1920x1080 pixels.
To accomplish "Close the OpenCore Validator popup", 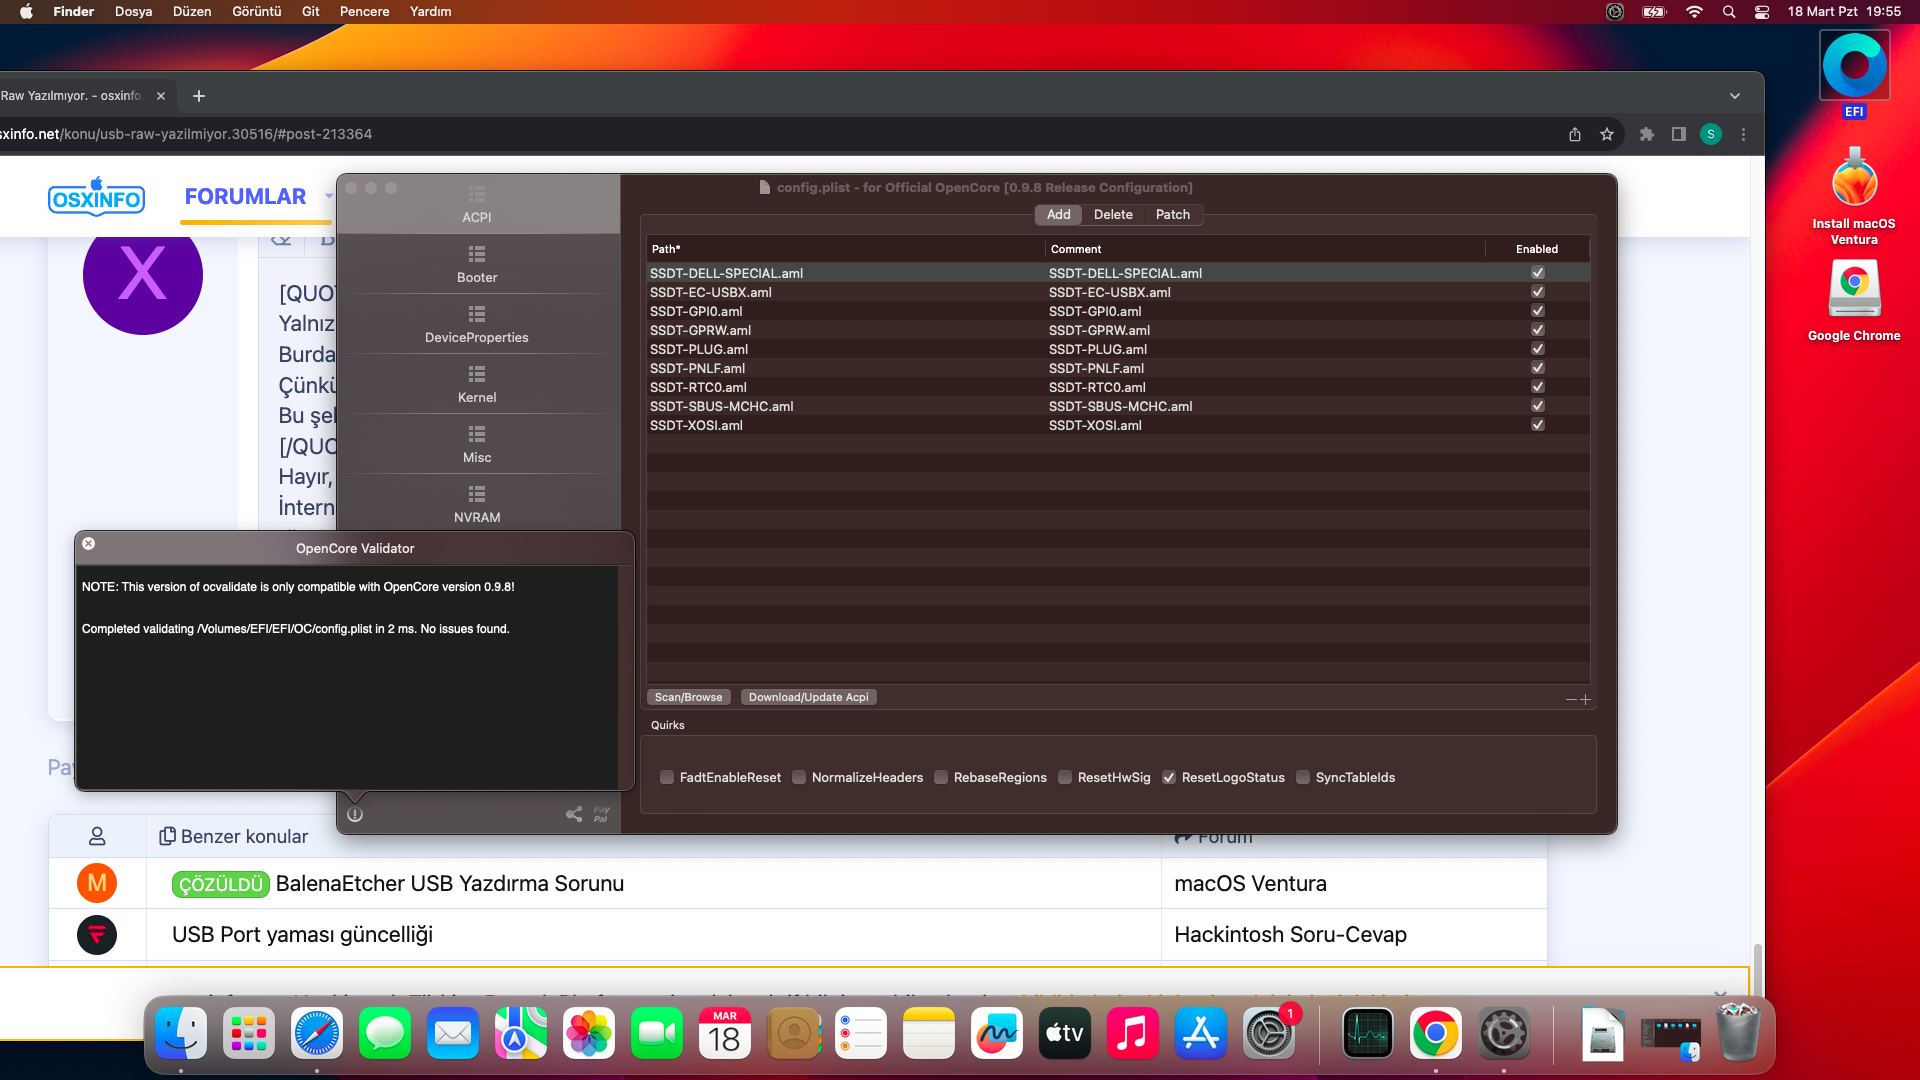I will tap(89, 544).
